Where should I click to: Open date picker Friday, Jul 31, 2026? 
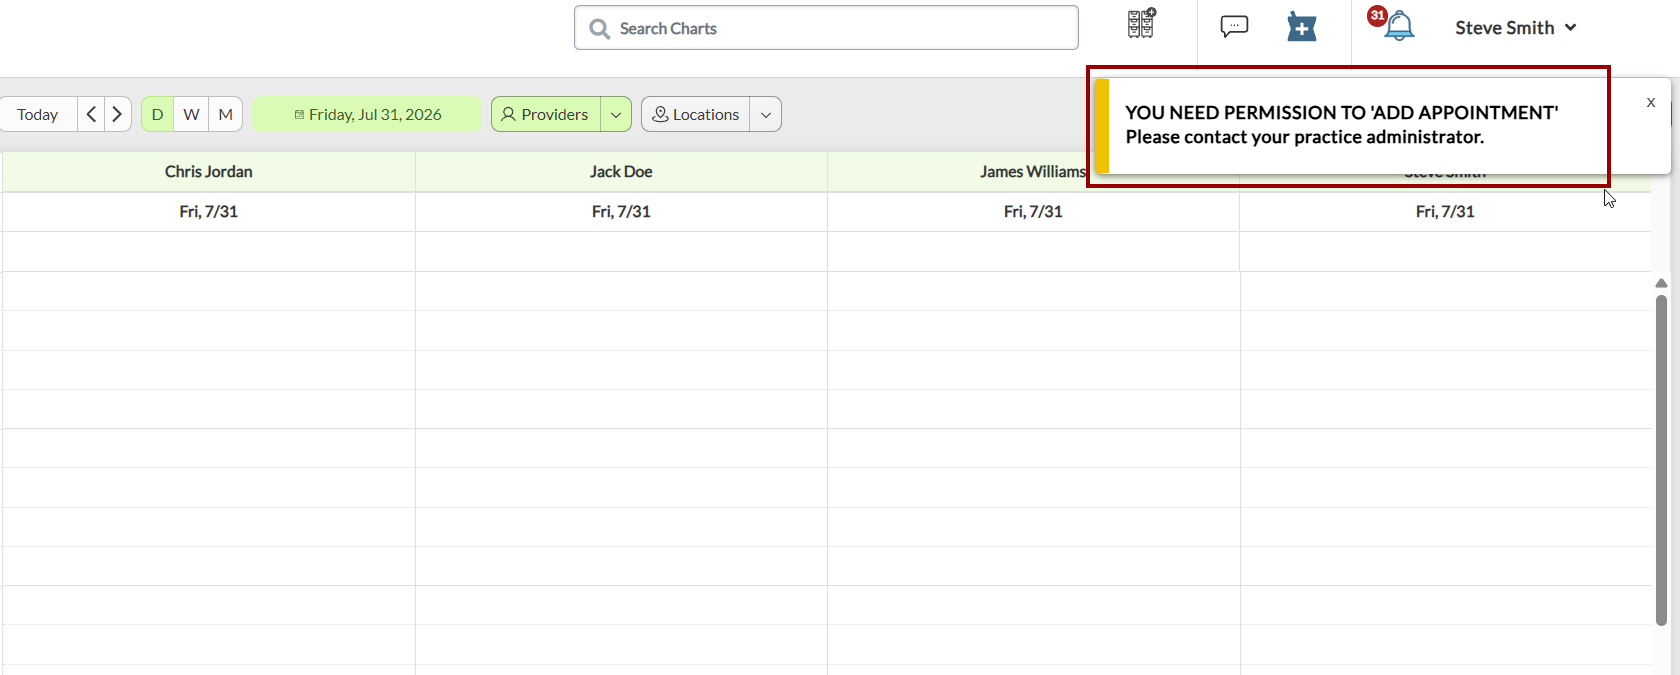(367, 114)
